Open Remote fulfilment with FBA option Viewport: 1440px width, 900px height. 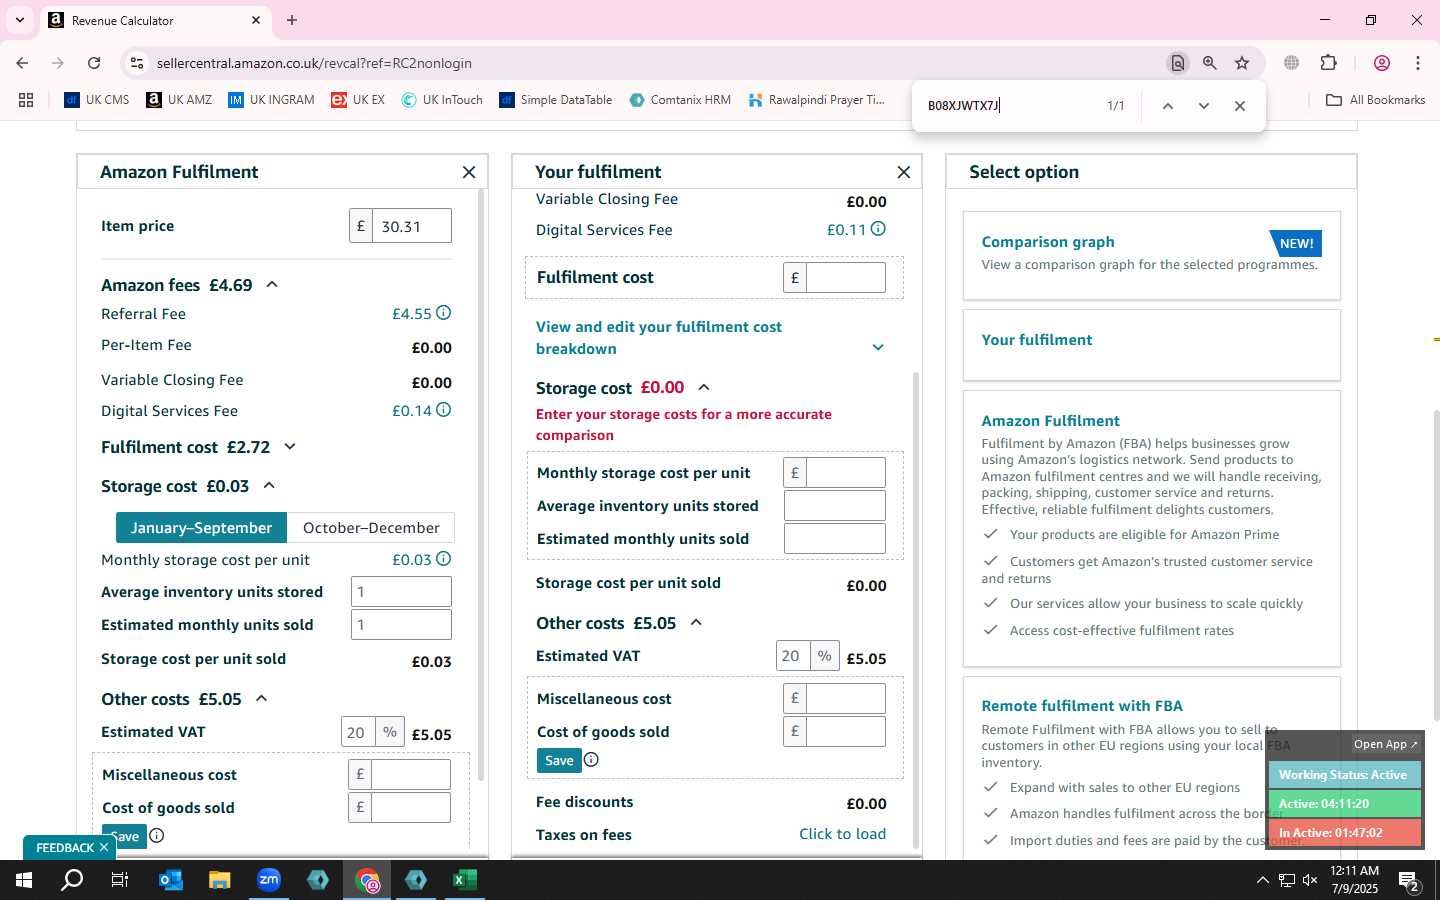pos(1082,706)
